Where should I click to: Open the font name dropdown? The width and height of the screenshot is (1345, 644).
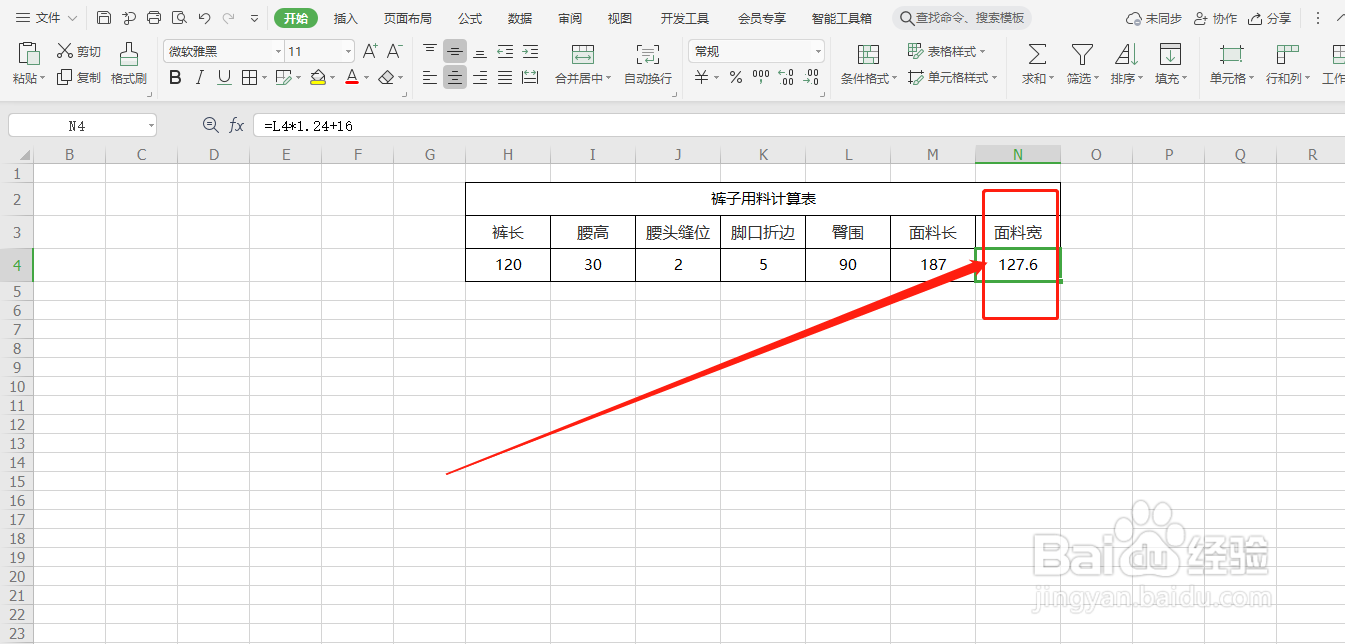click(x=277, y=50)
